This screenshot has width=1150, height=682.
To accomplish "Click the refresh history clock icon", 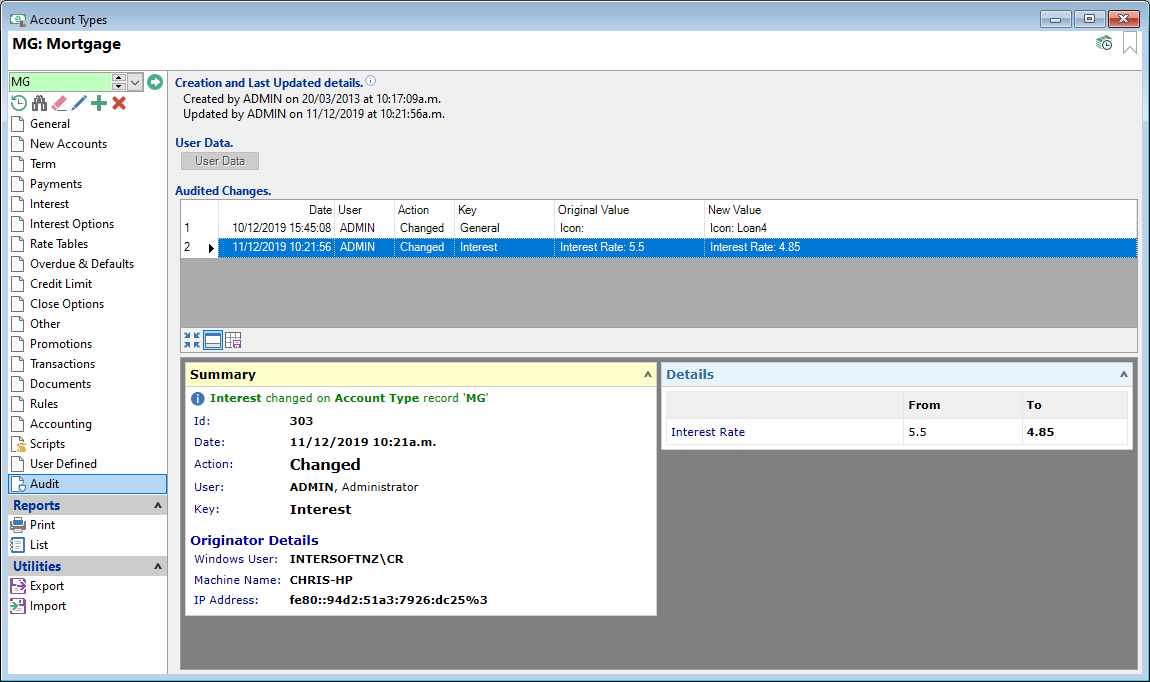I will pos(19,103).
